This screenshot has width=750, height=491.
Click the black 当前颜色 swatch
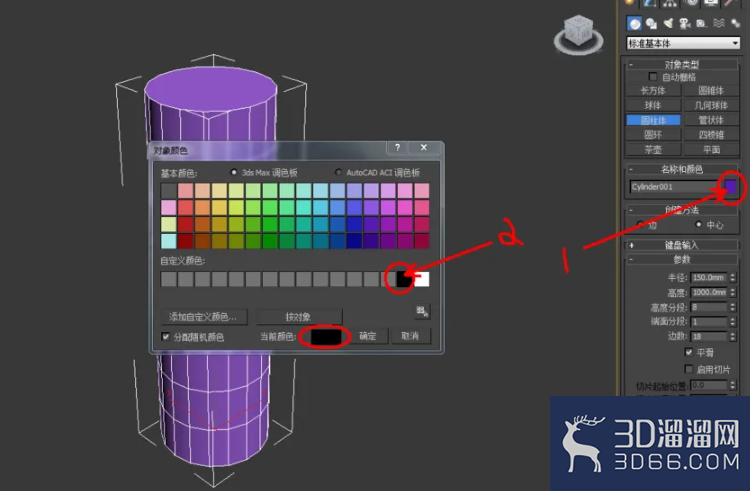[x=325, y=336]
